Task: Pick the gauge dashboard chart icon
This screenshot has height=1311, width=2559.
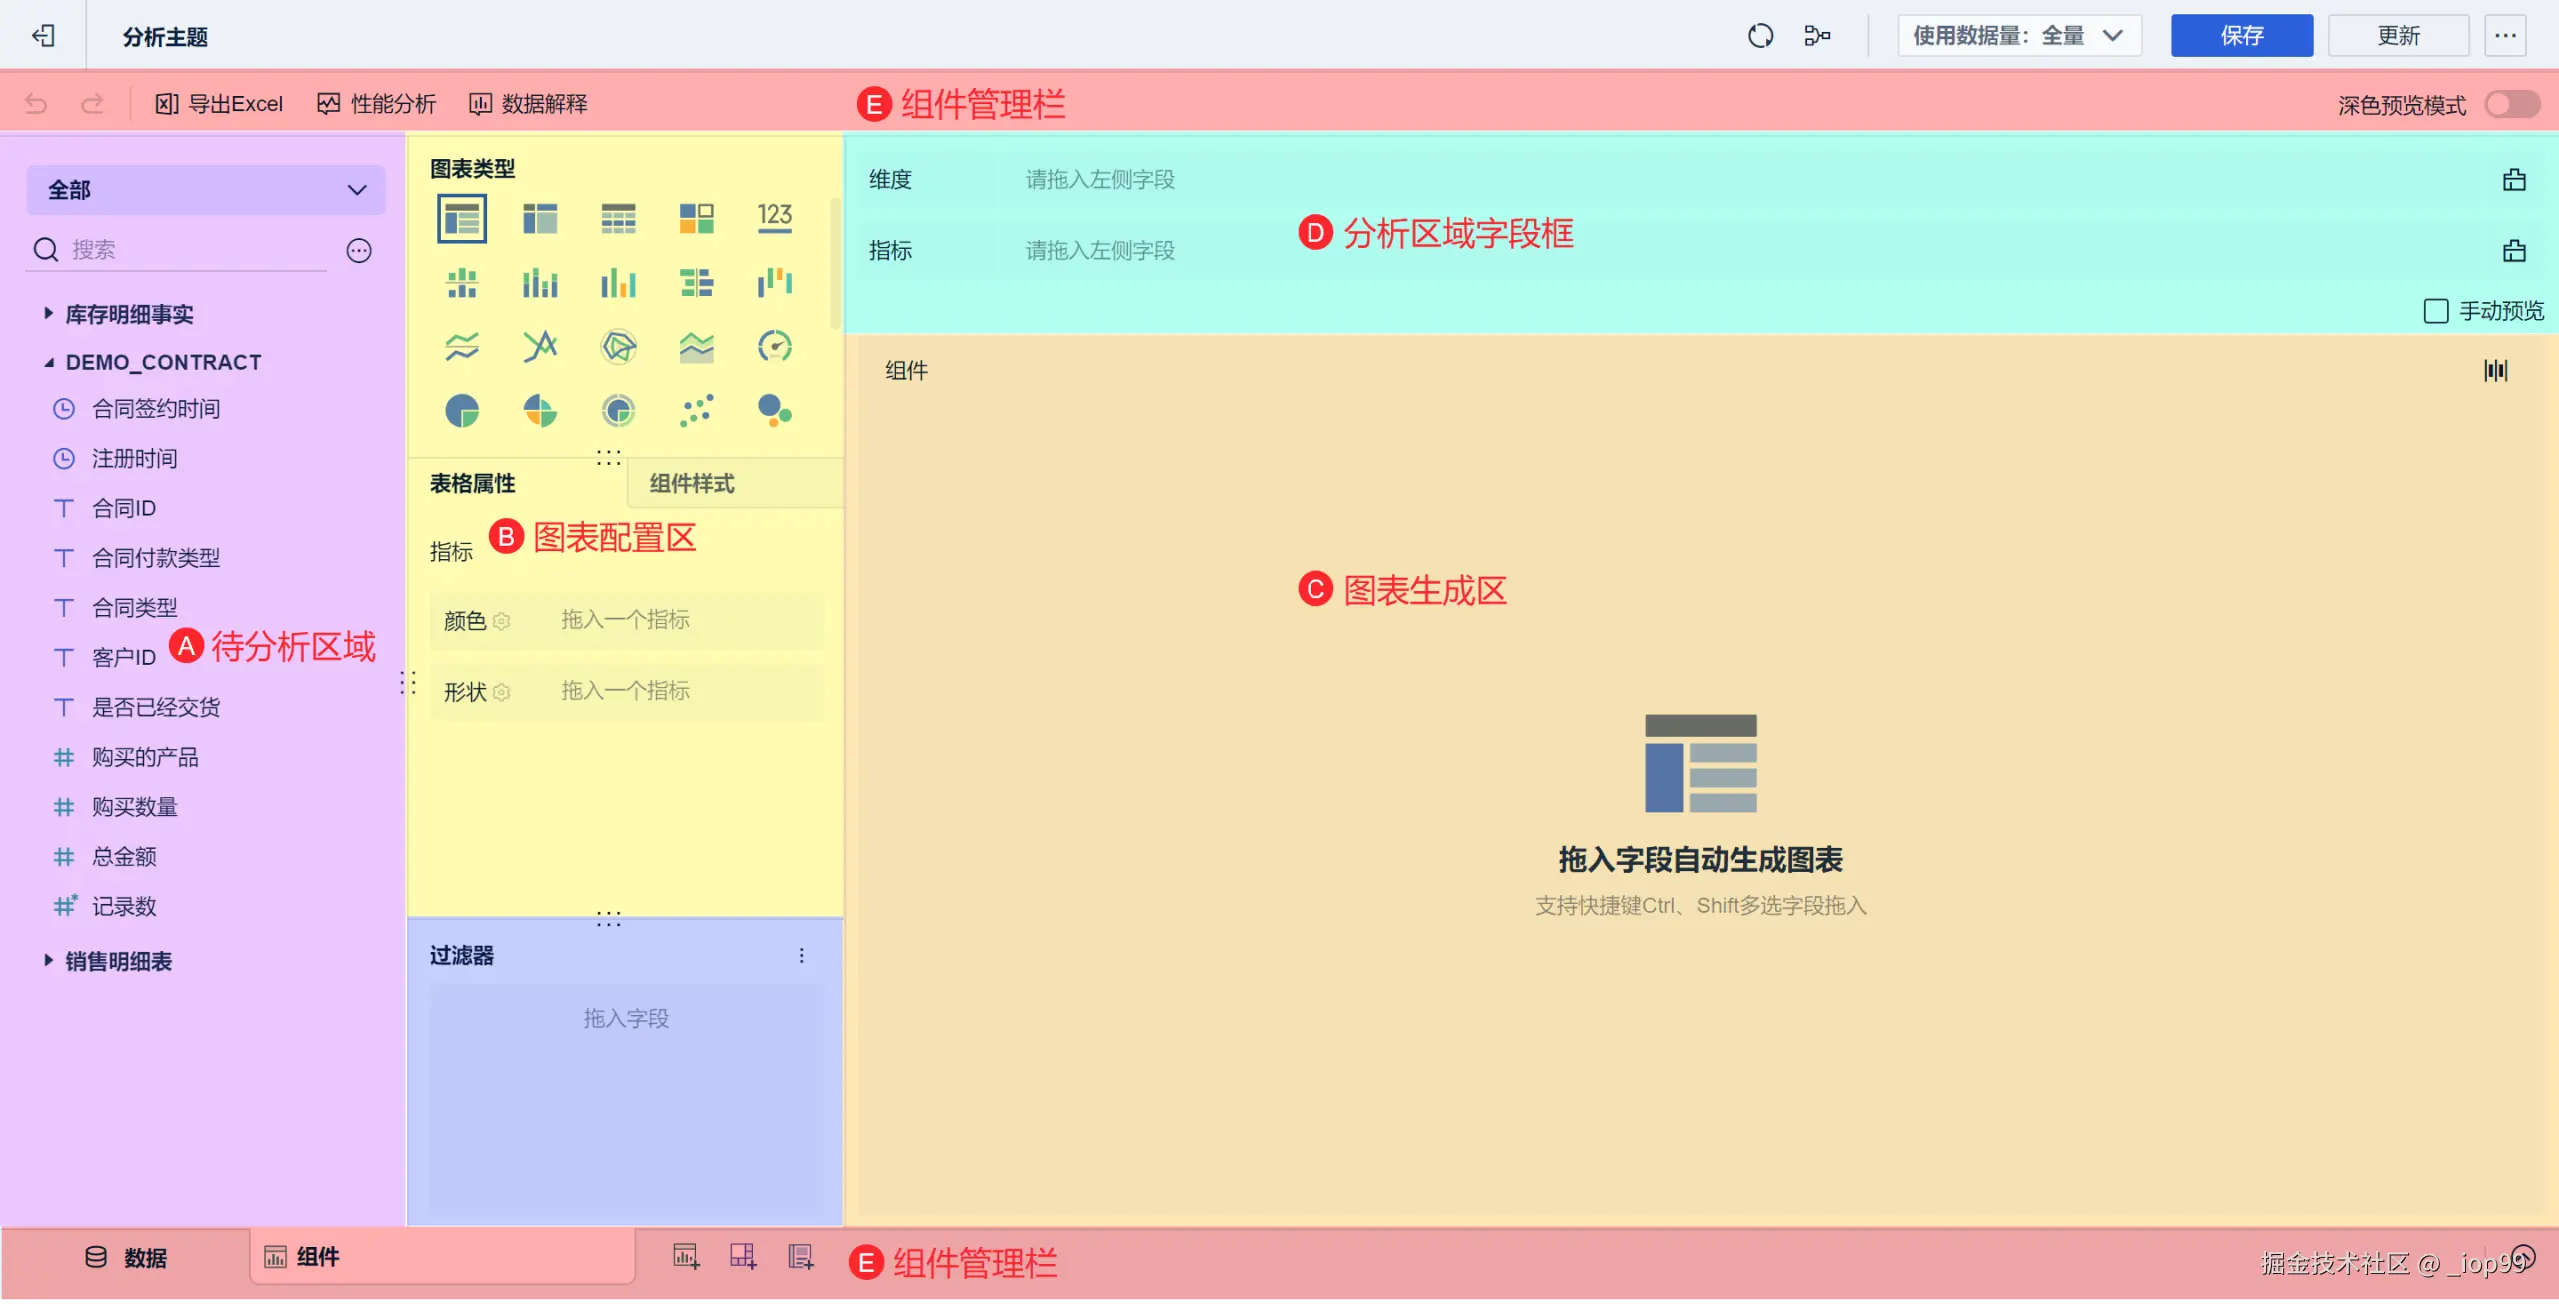Action: [x=774, y=346]
